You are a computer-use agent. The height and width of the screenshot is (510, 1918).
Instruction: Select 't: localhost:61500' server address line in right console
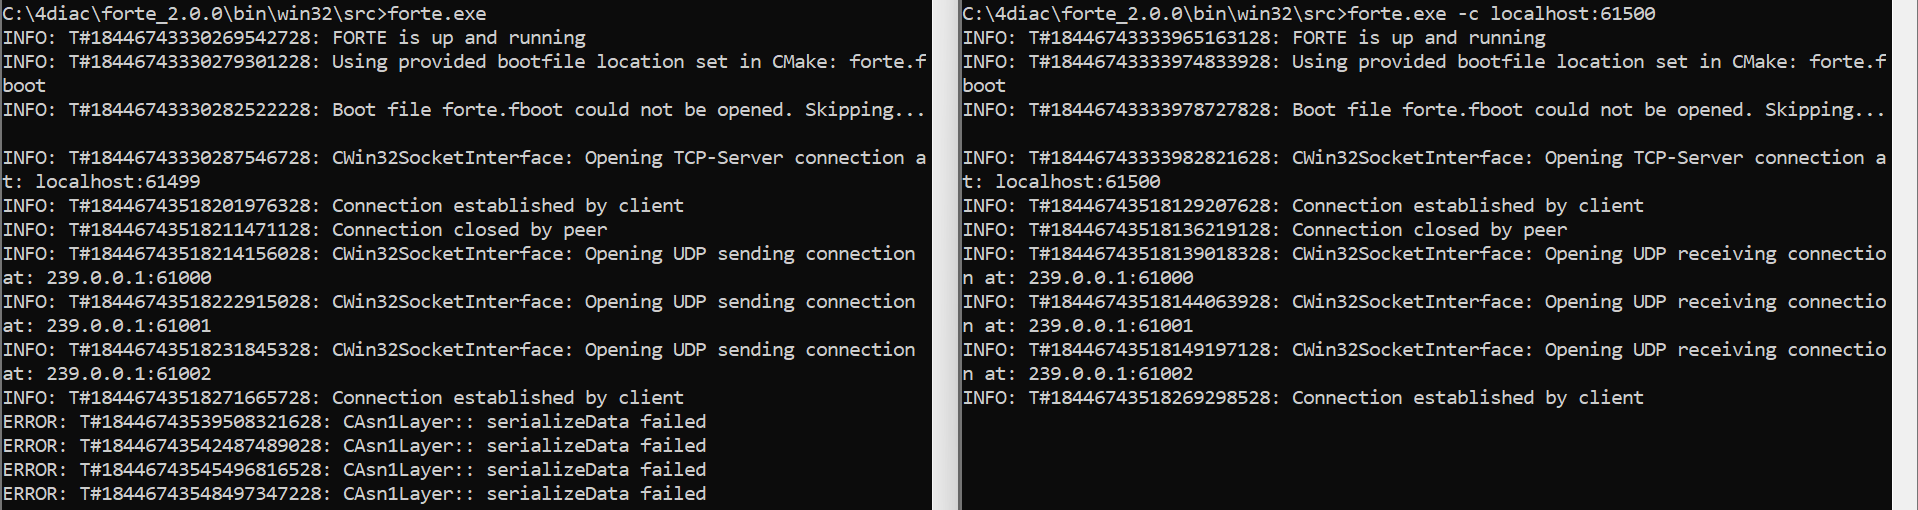pyautogui.click(x=1061, y=182)
